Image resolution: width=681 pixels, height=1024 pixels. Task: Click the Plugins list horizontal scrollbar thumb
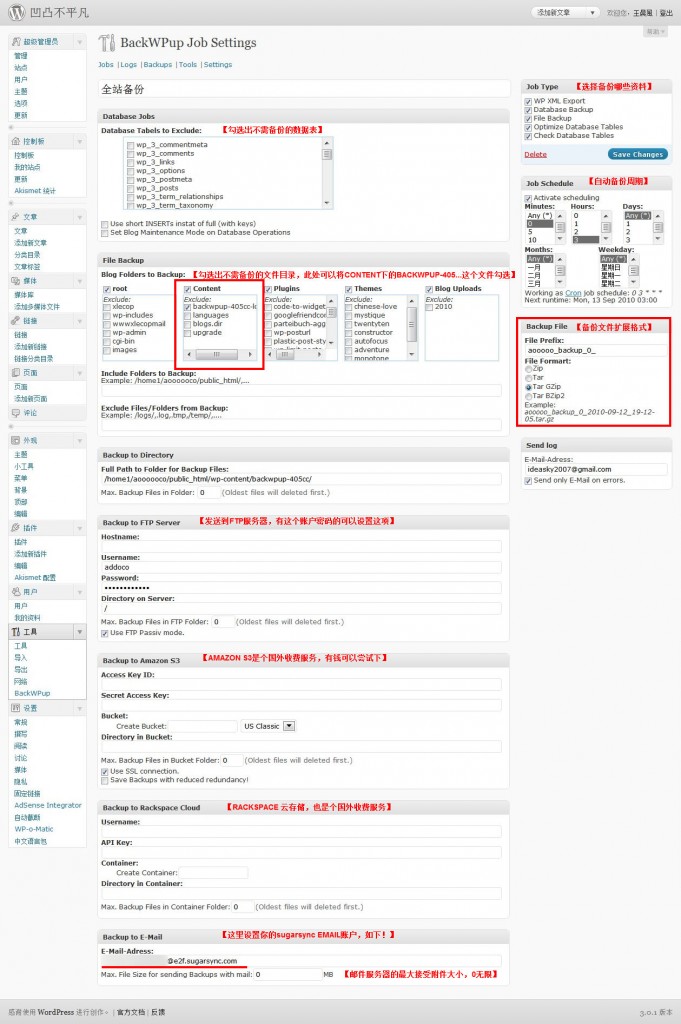285,355
